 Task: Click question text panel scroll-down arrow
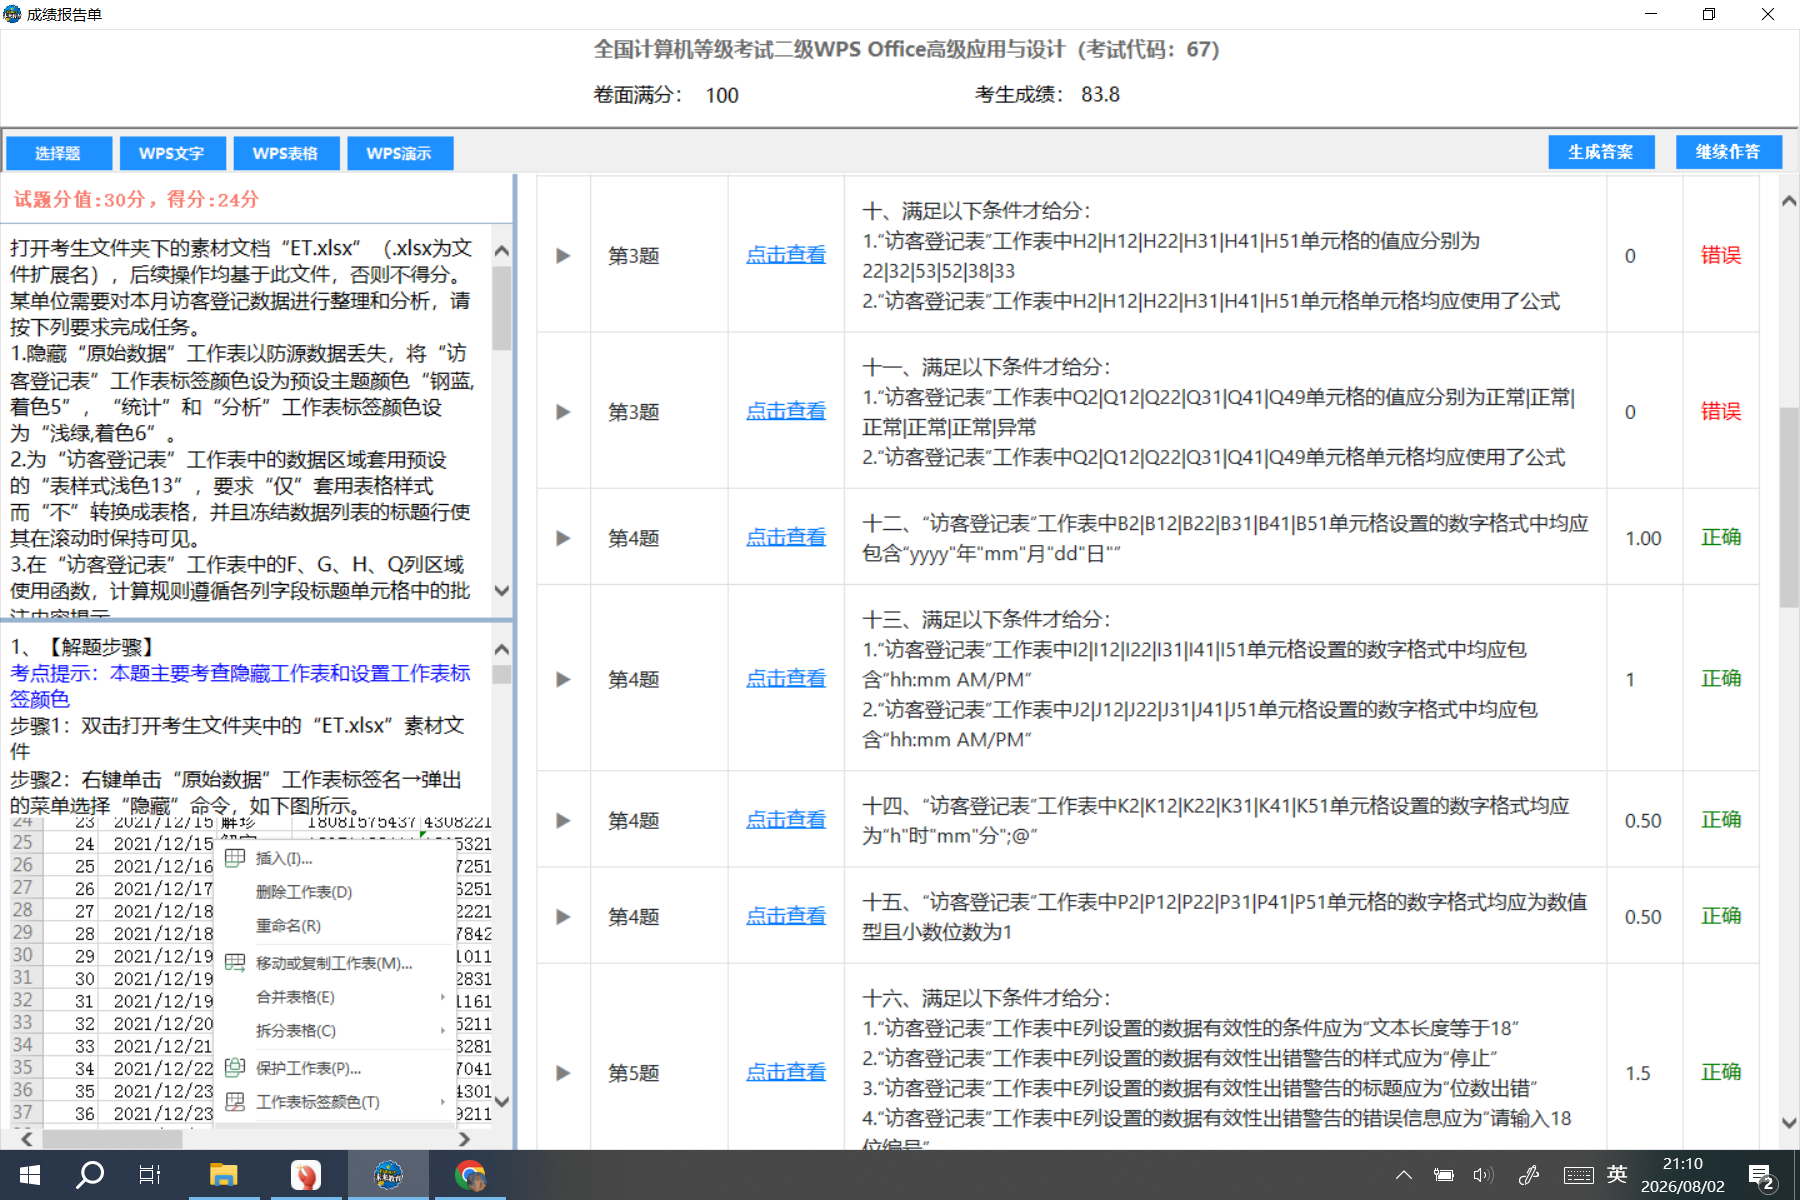tap(502, 591)
